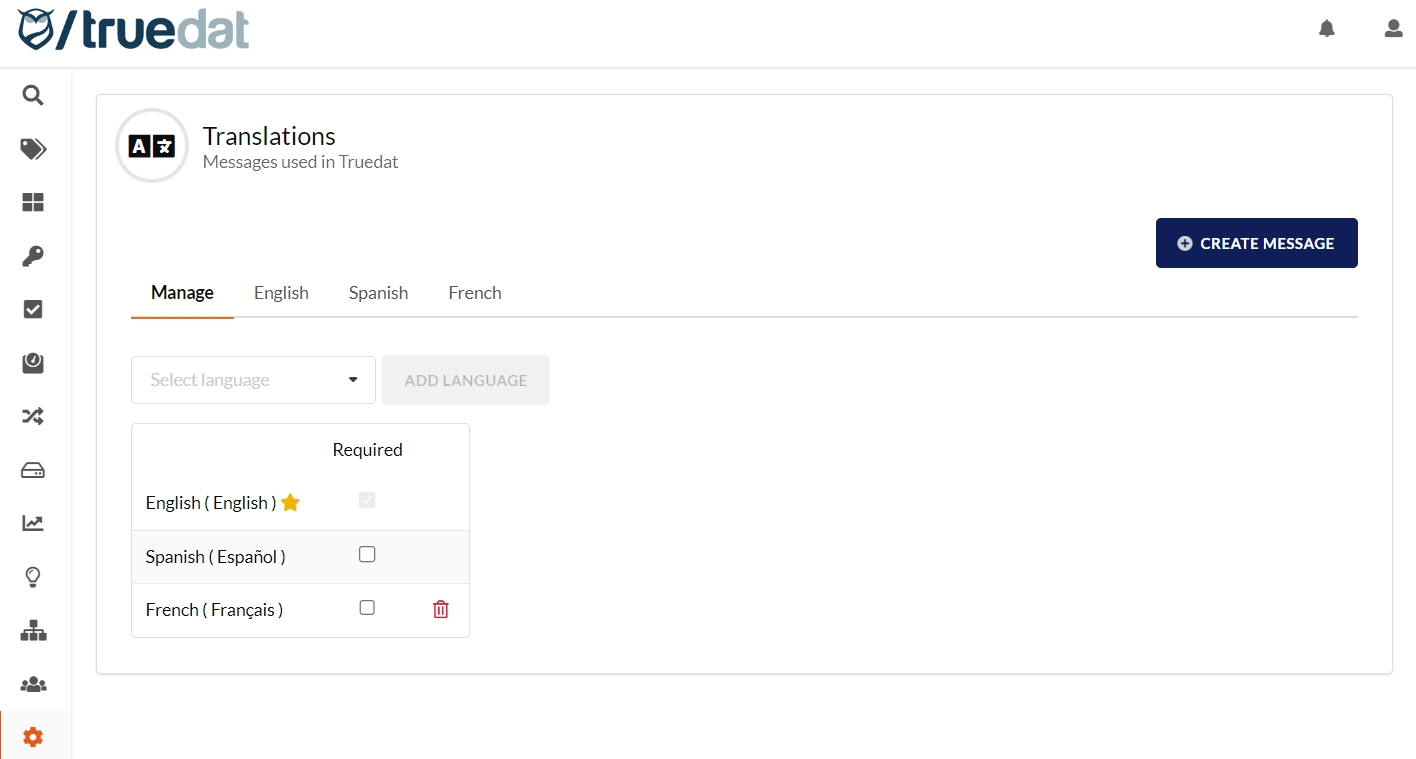Toggle Required checkbox for French
The image size is (1416, 759).
click(x=367, y=608)
